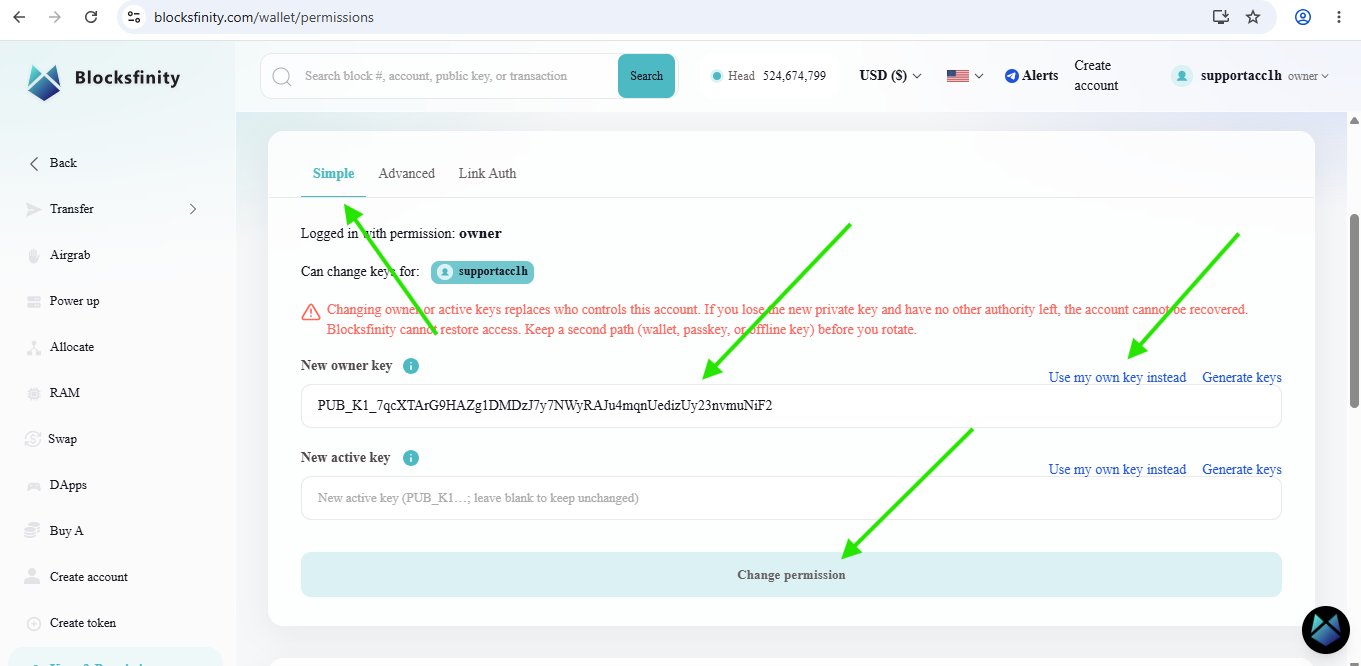Open the browser profile icon
Screen dimensions: 1361x666
[1303, 17]
